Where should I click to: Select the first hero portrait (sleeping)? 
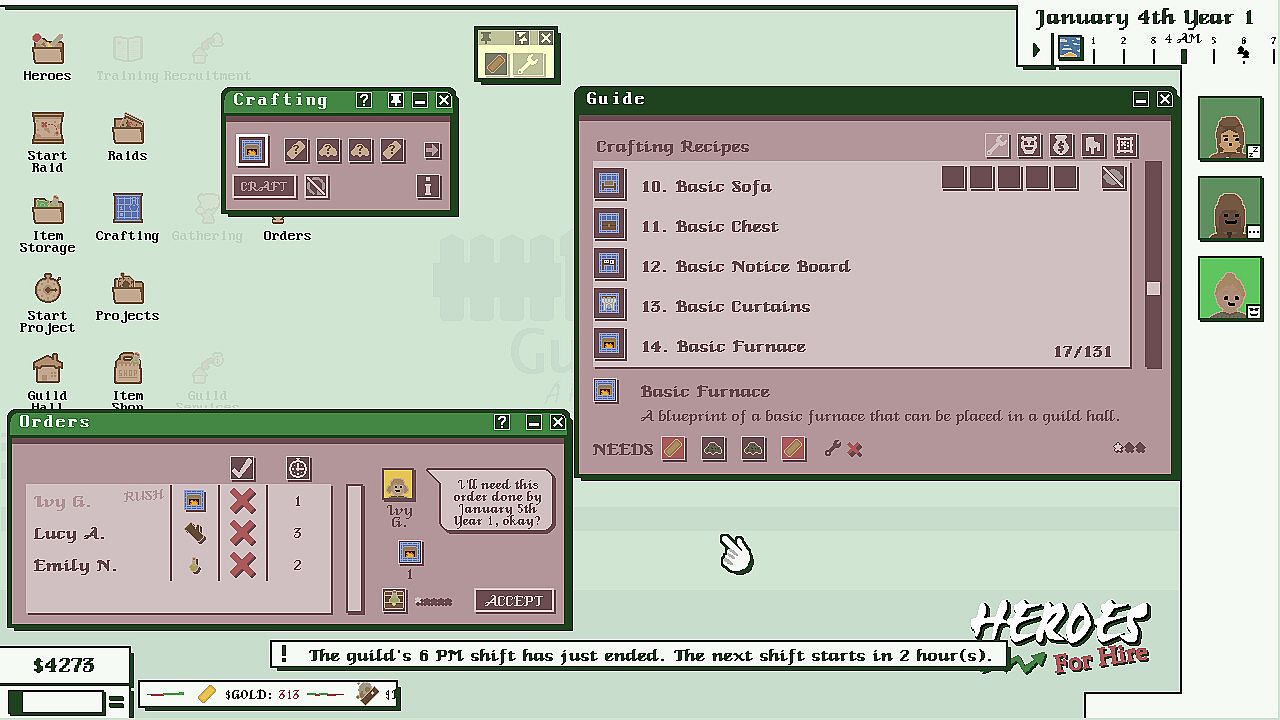(x=1230, y=129)
